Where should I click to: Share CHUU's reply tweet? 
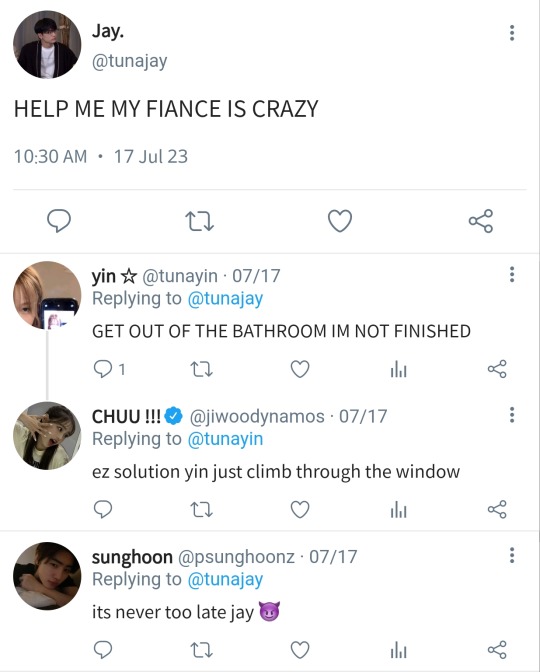tap(497, 510)
